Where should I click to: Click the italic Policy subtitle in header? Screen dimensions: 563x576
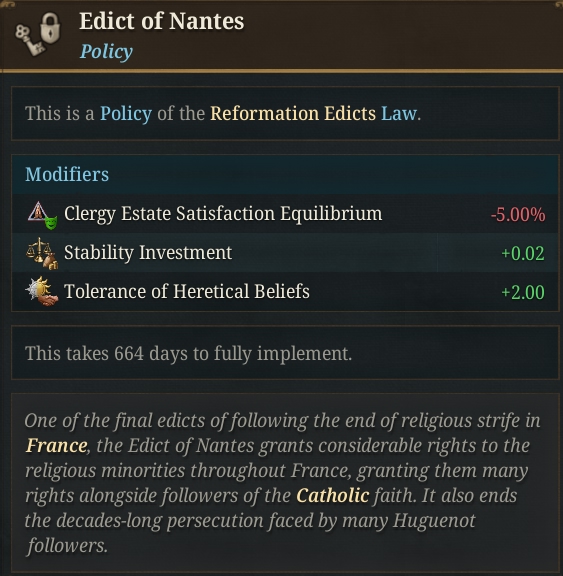click(x=106, y=51)
